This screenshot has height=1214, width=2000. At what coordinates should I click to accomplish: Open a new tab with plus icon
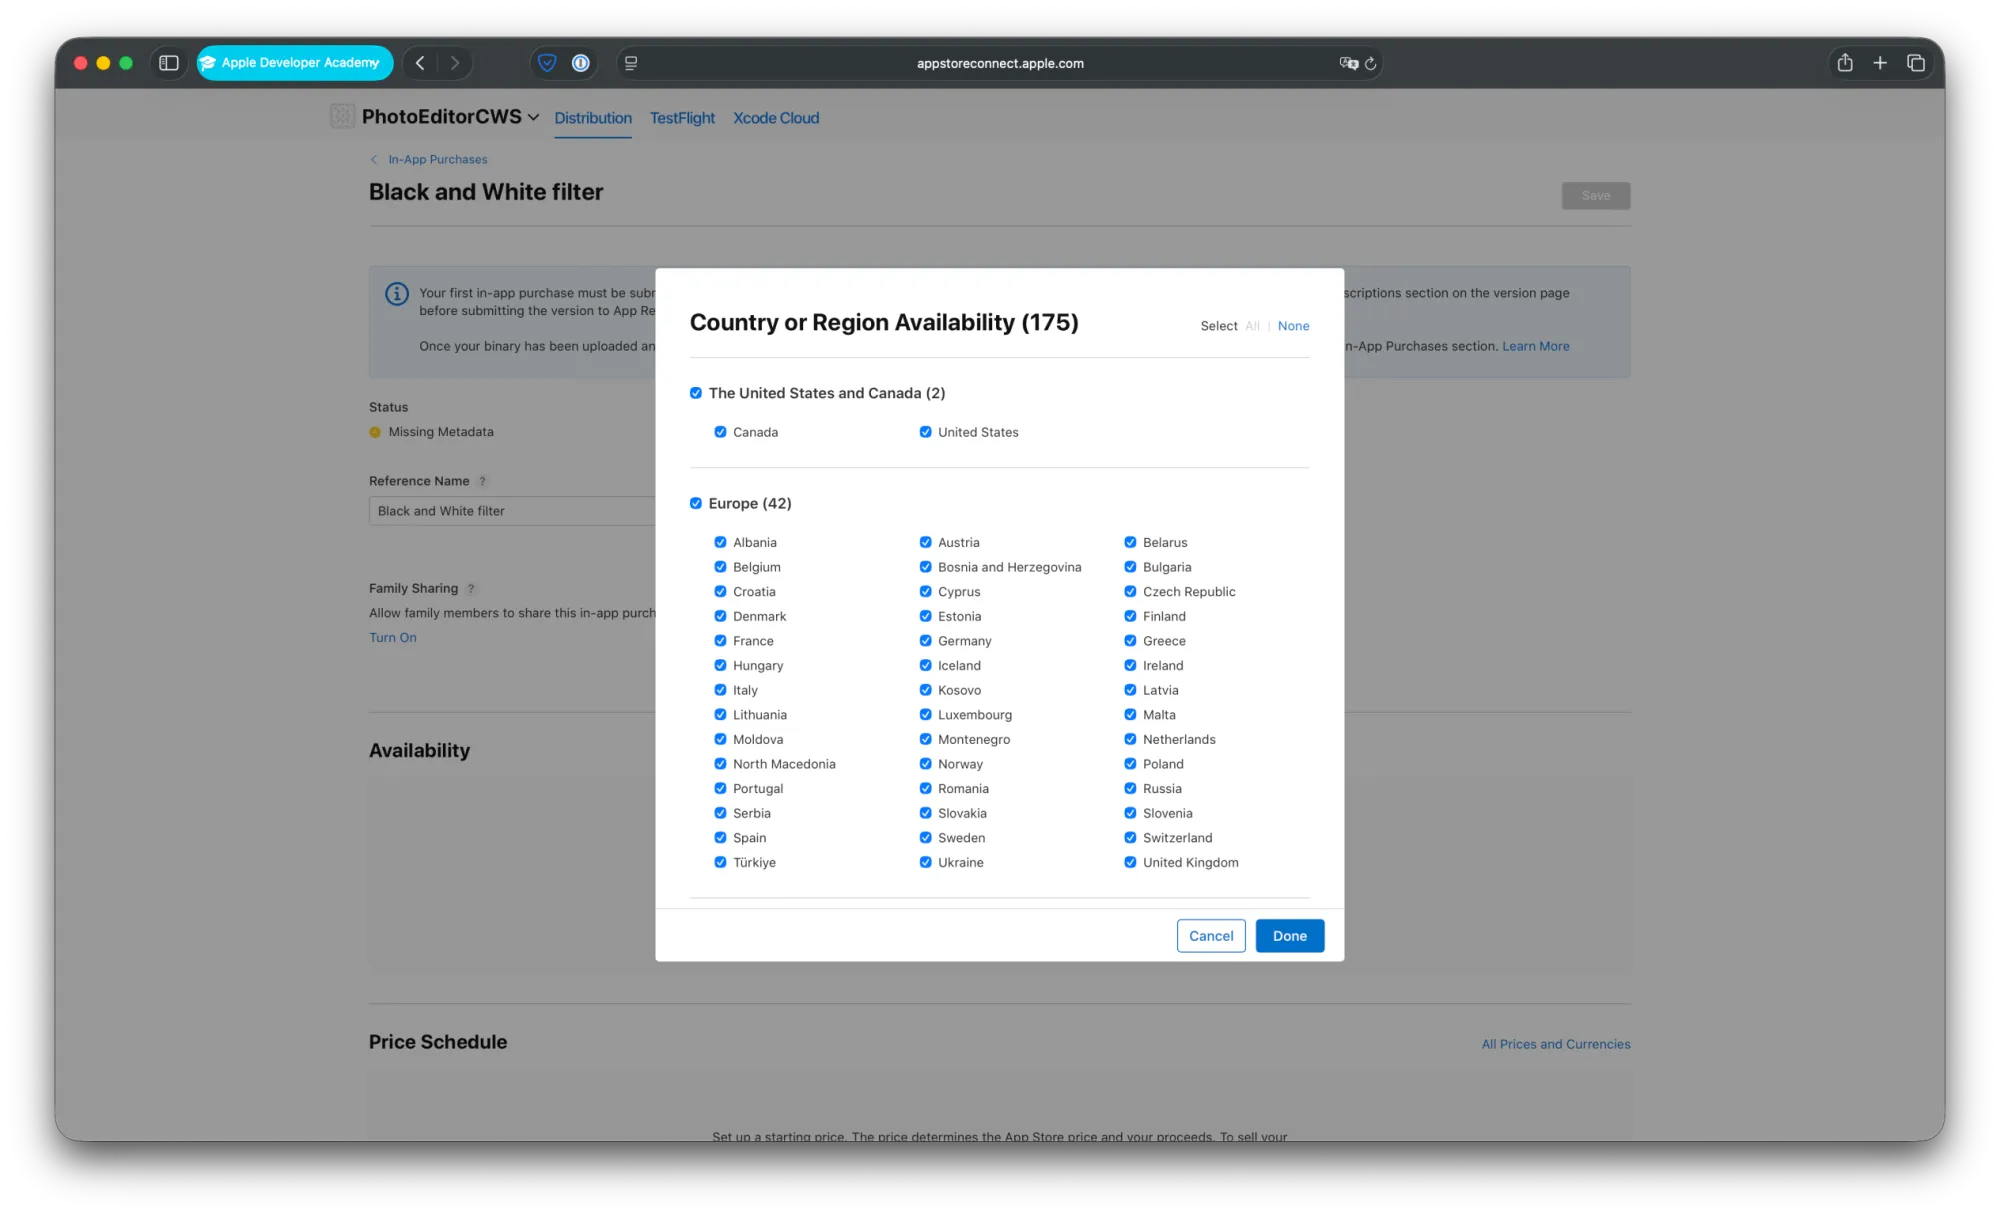pos(1880,63)
